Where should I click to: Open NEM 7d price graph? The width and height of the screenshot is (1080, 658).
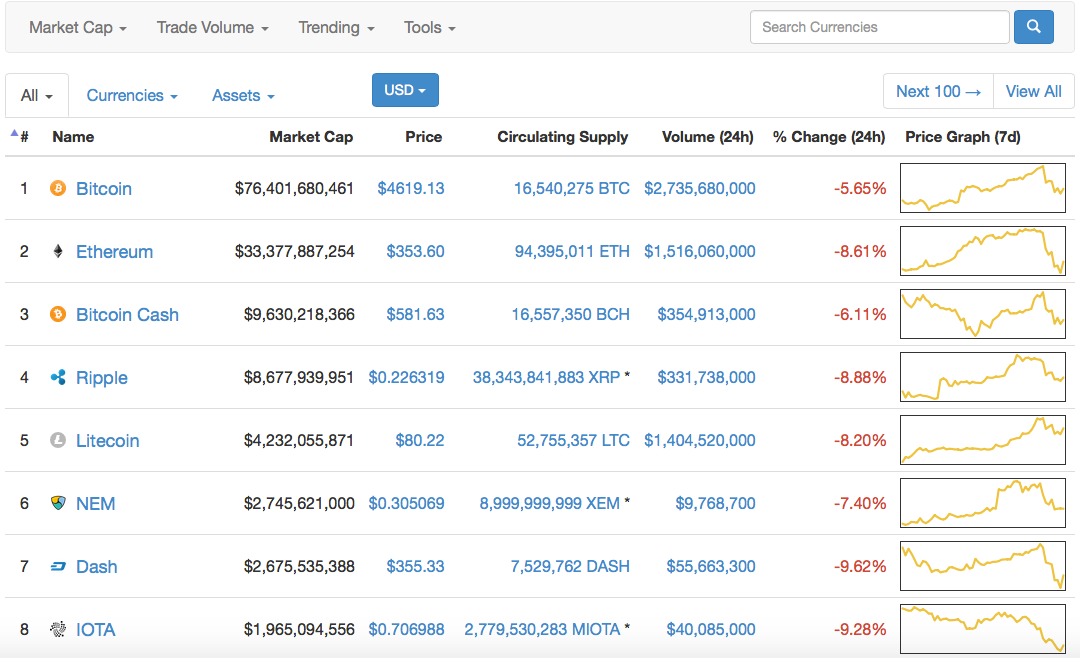click(x=983, y=503)
